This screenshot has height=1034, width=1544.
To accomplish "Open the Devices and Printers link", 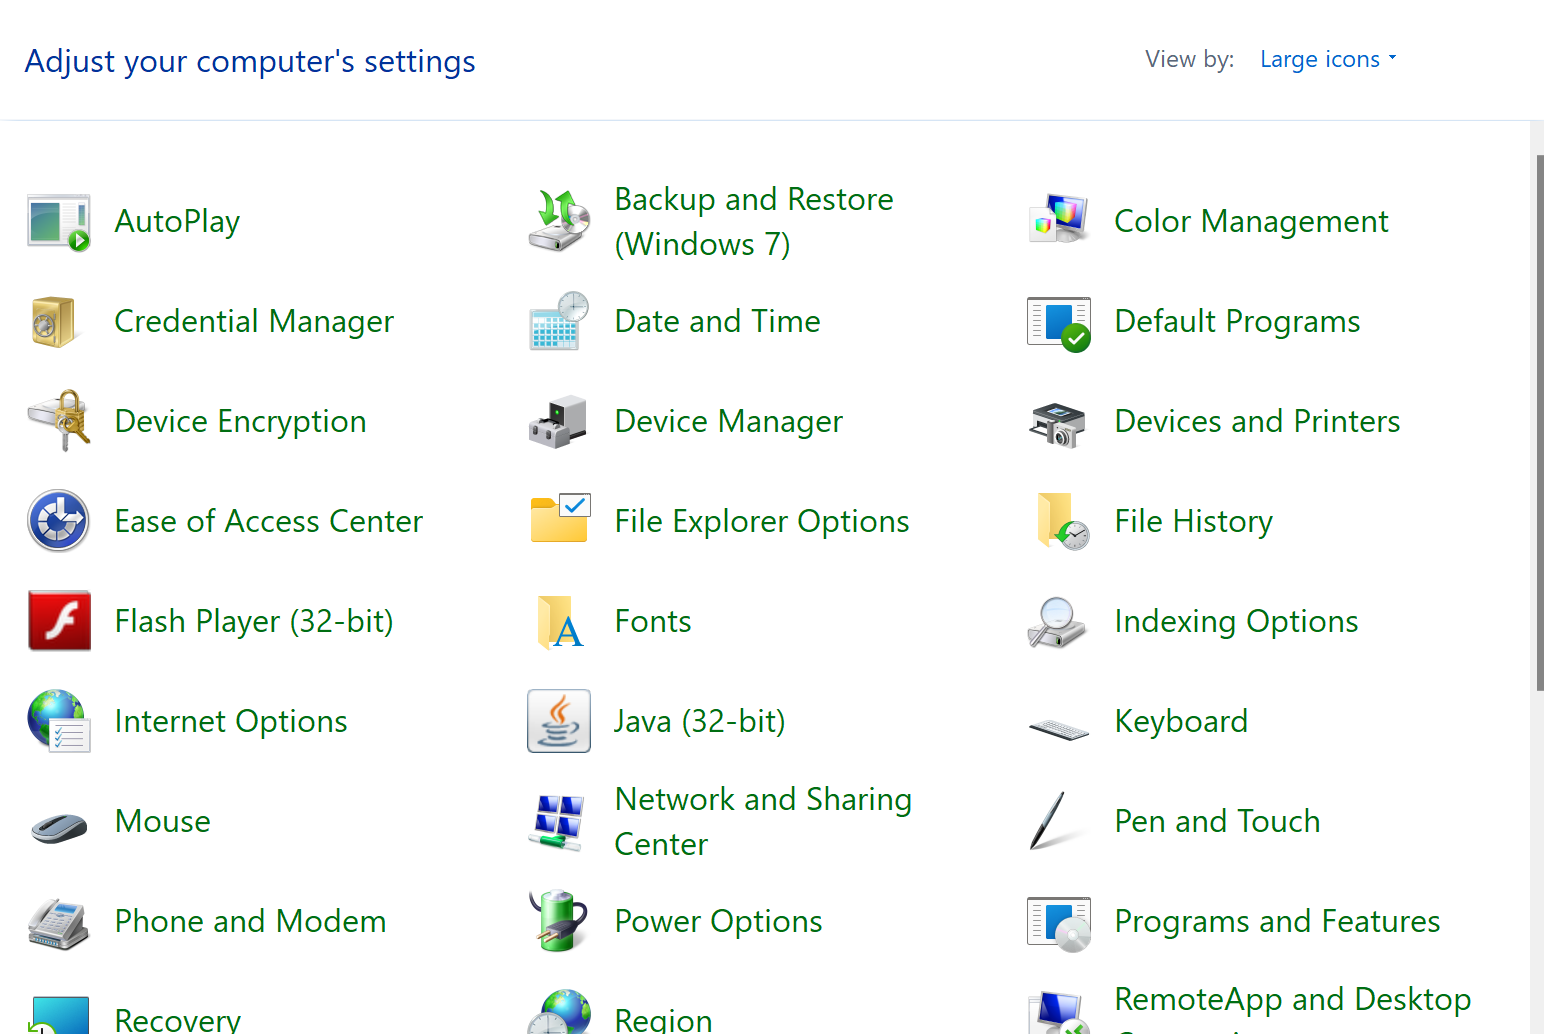I will (x=1257, y=421).
